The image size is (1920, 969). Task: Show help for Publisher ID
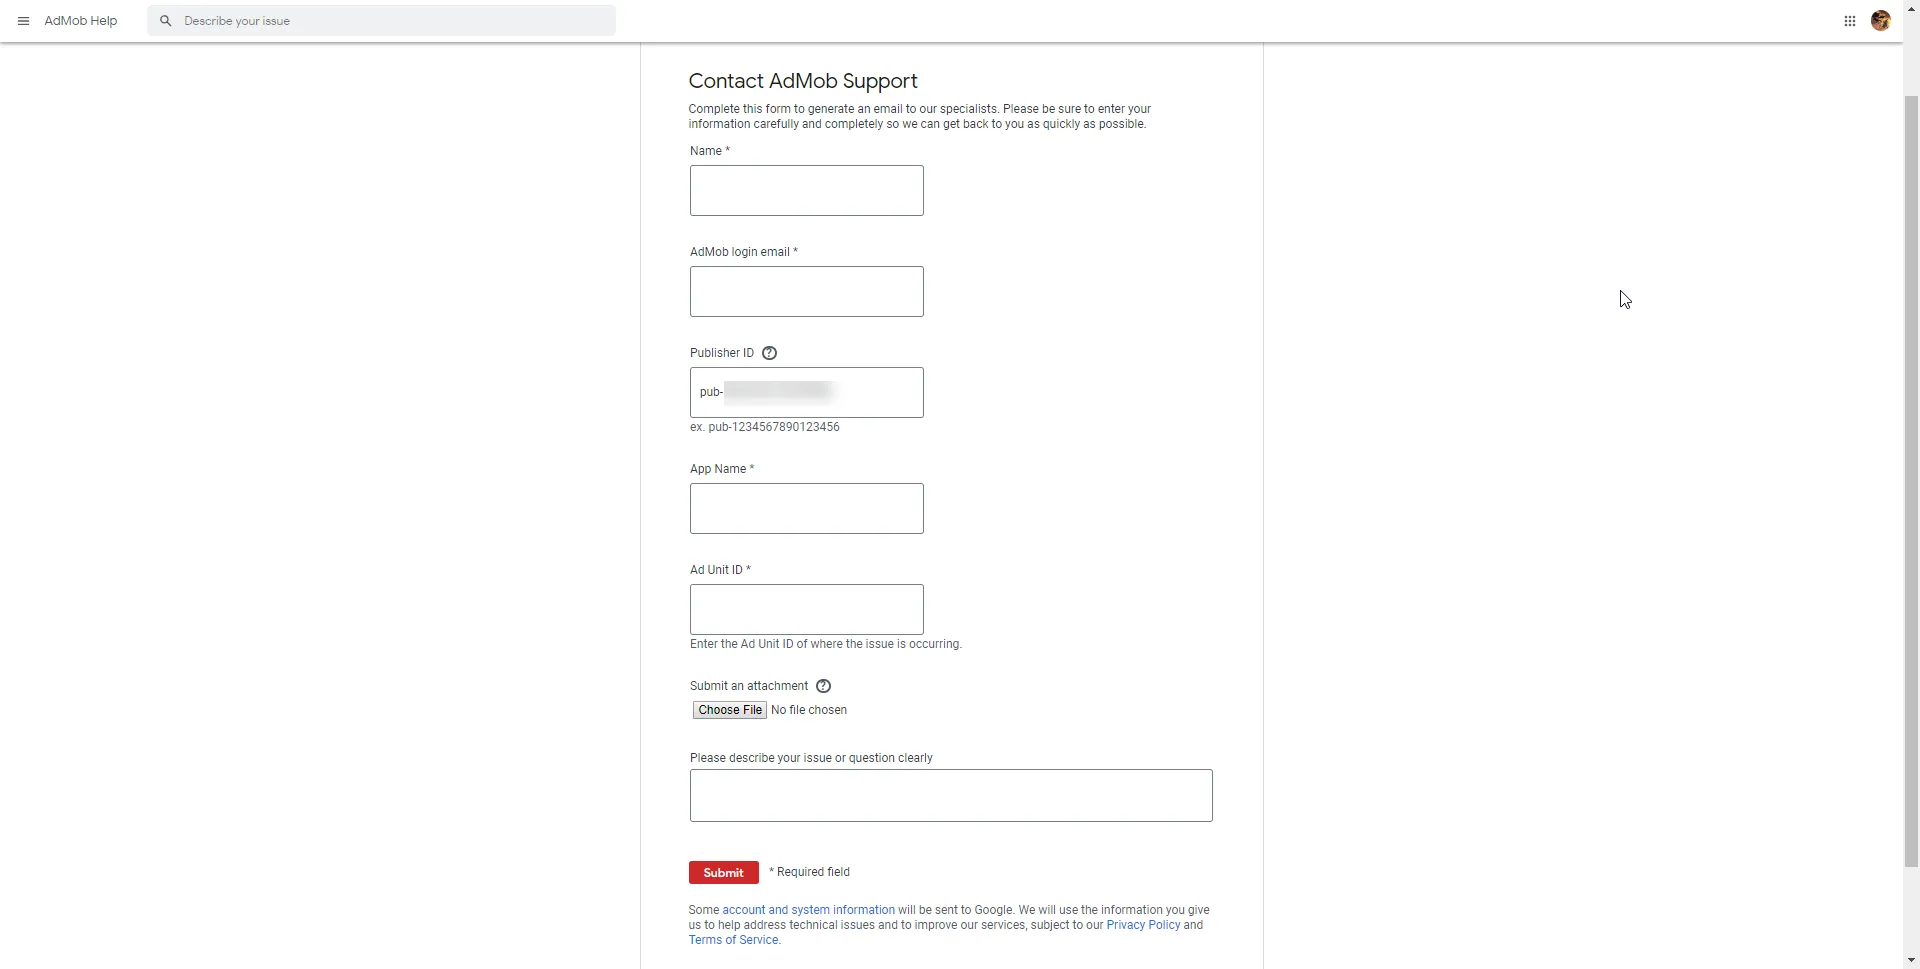(769, 353)
